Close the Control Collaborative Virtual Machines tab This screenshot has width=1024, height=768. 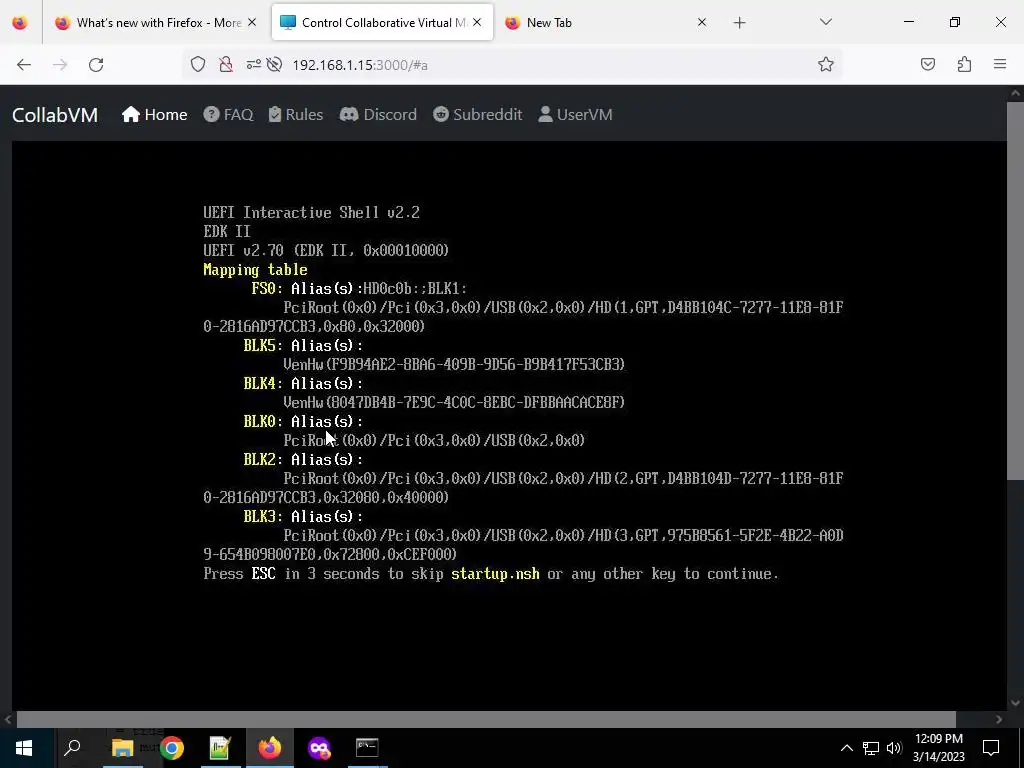477,22
